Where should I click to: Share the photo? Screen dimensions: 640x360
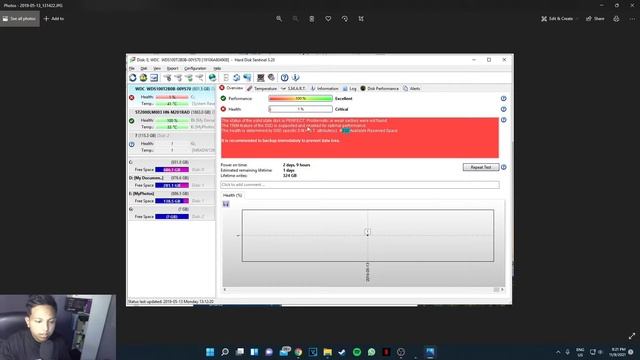pyautogui.click(x=595, y=19)
